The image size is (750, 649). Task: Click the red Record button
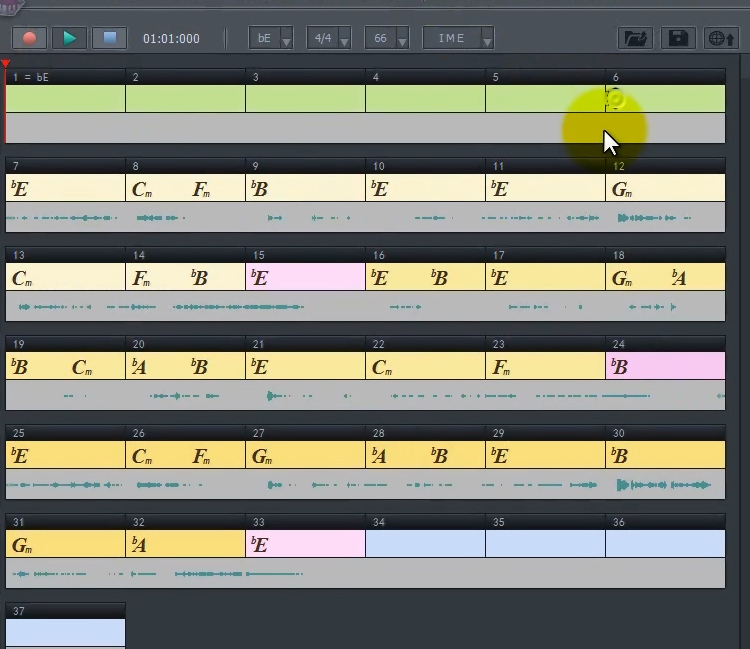pyautogui.click(x=30, y=38)
